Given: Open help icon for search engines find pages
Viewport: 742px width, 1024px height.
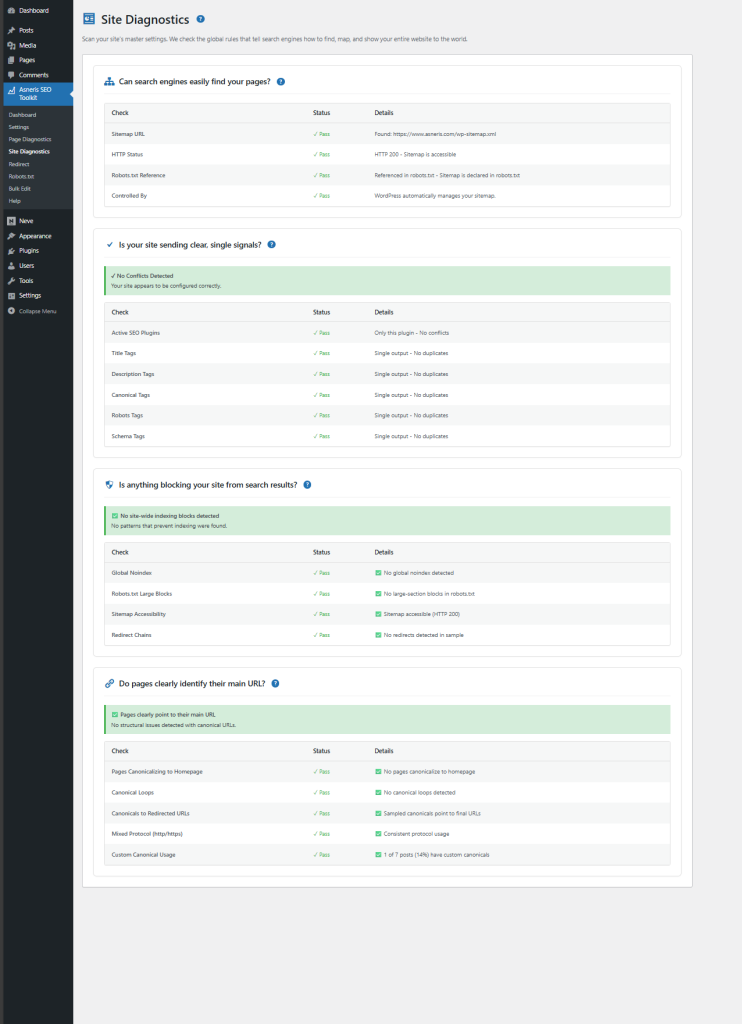Looking at the screenshot, I should (281, 82).
